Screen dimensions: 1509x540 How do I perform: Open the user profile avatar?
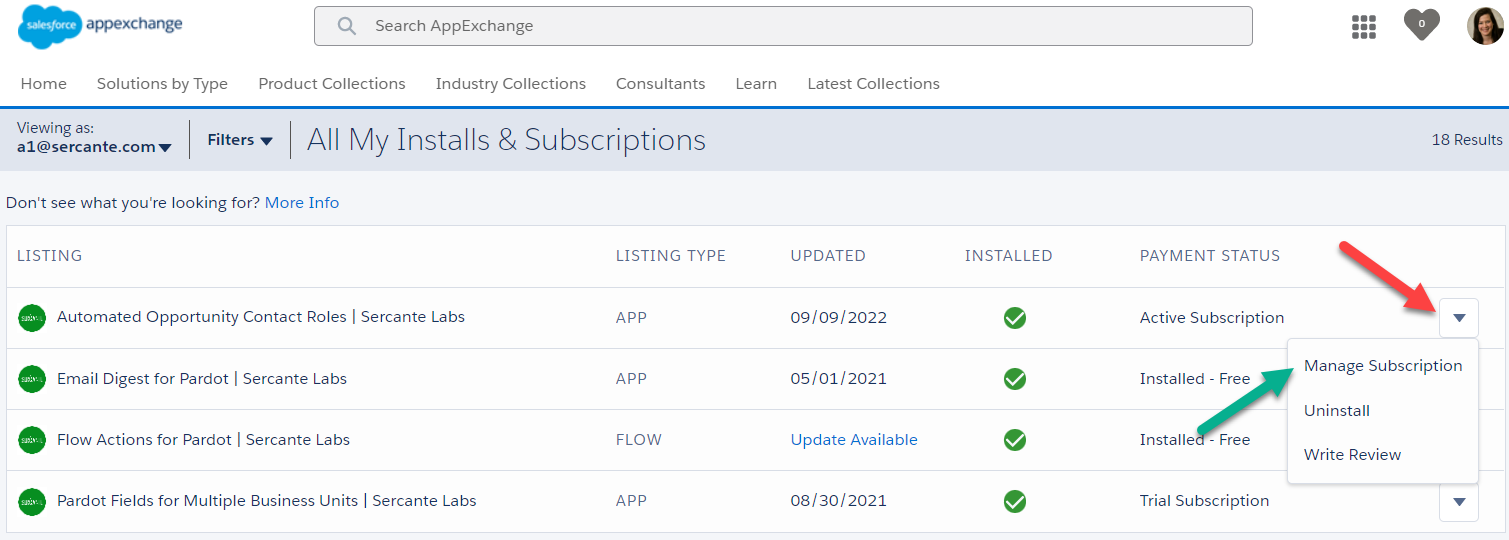1485,26
